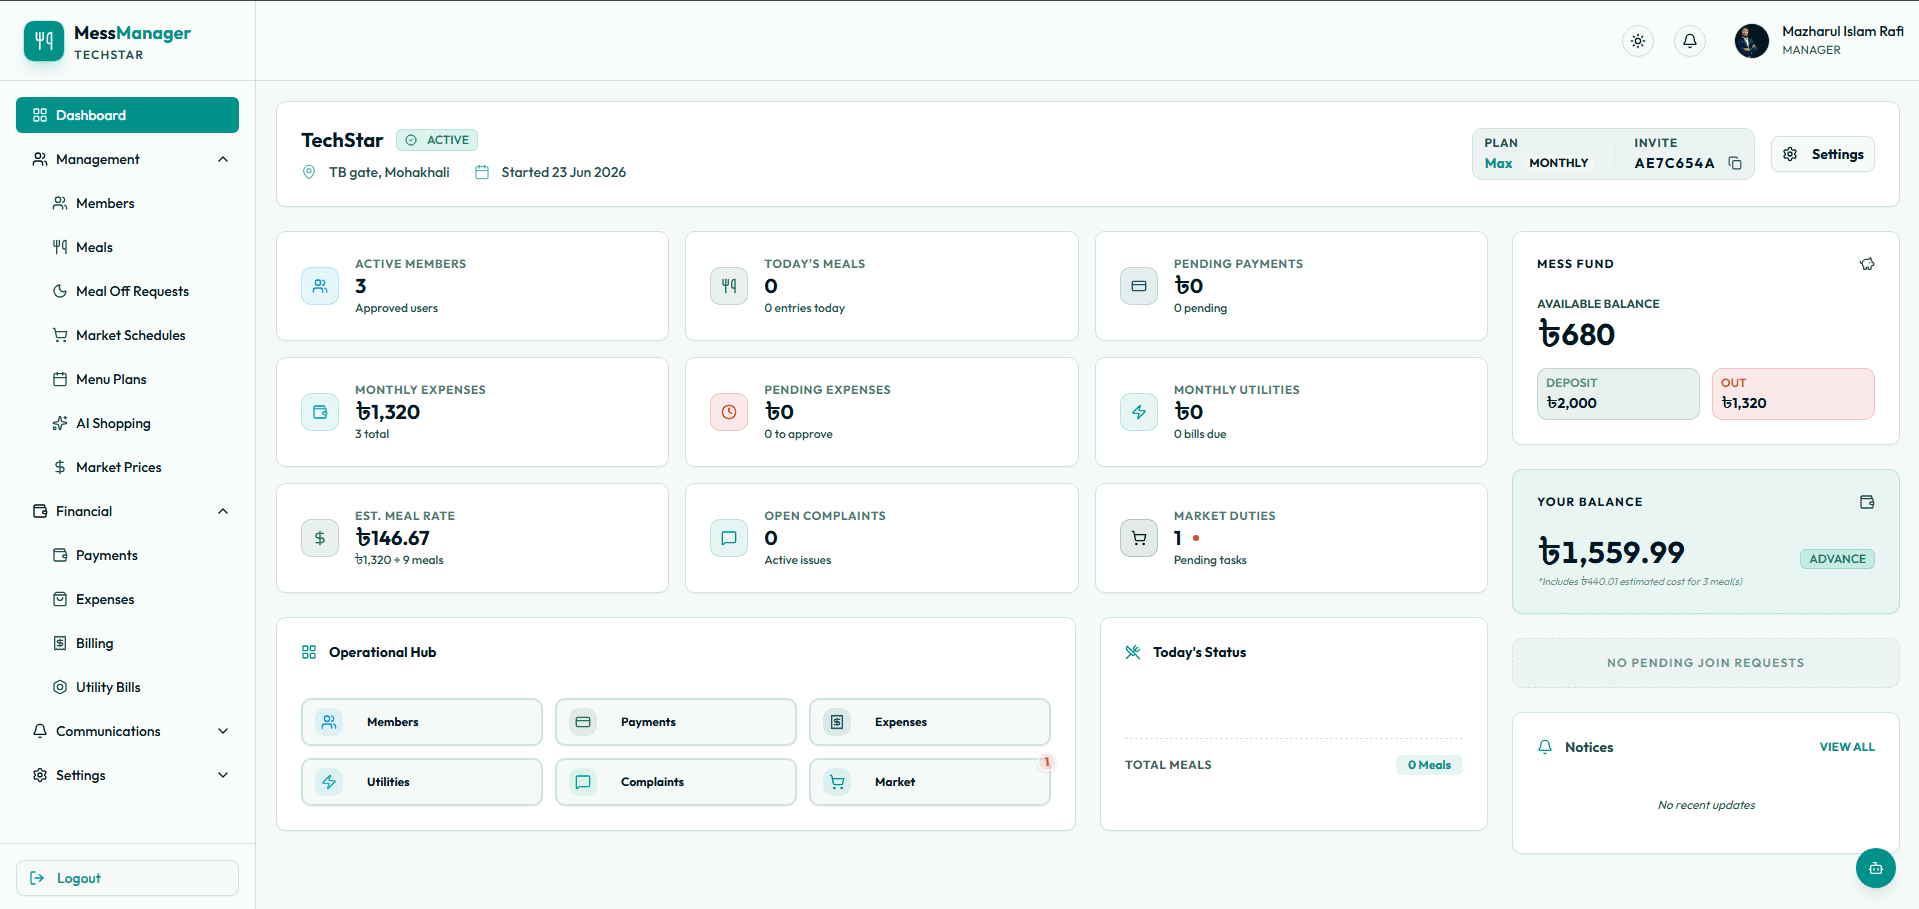Screen dimensions: 1919x909
Task: Open the notifications bell in header
Action: pos(1690,41)
